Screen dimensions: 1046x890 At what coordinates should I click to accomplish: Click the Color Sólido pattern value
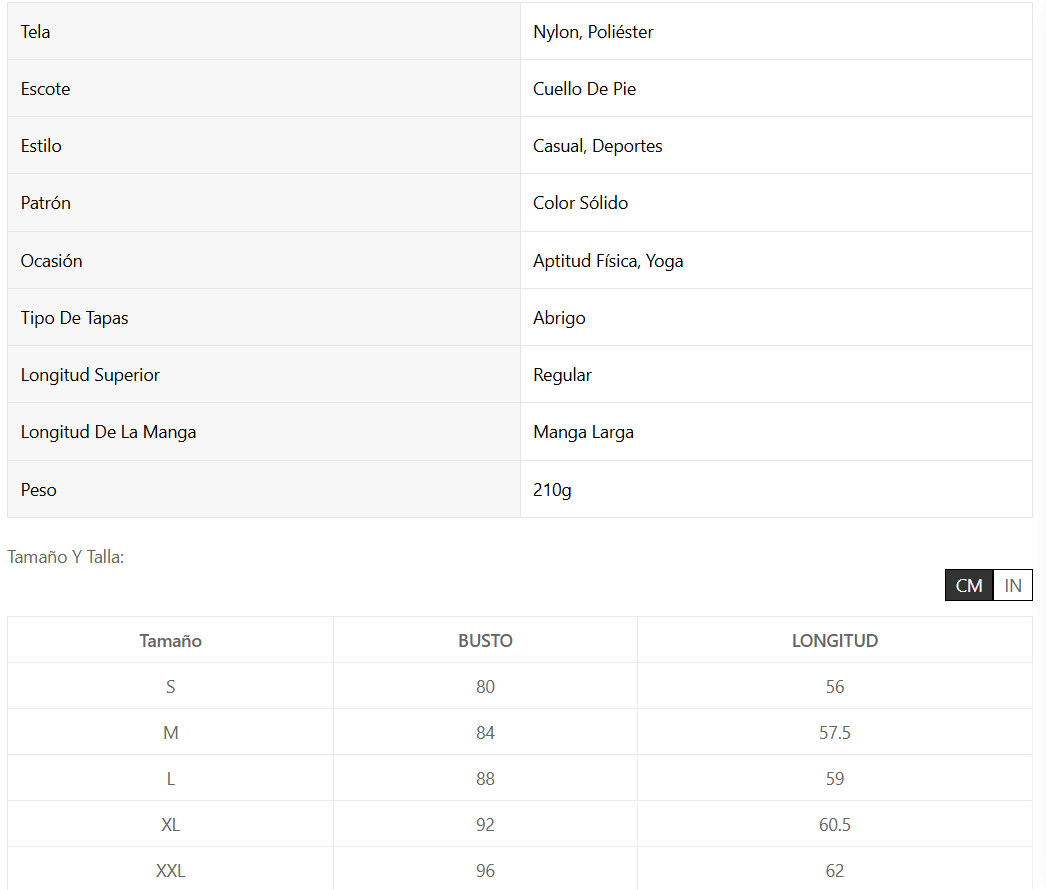click(580, 203)
